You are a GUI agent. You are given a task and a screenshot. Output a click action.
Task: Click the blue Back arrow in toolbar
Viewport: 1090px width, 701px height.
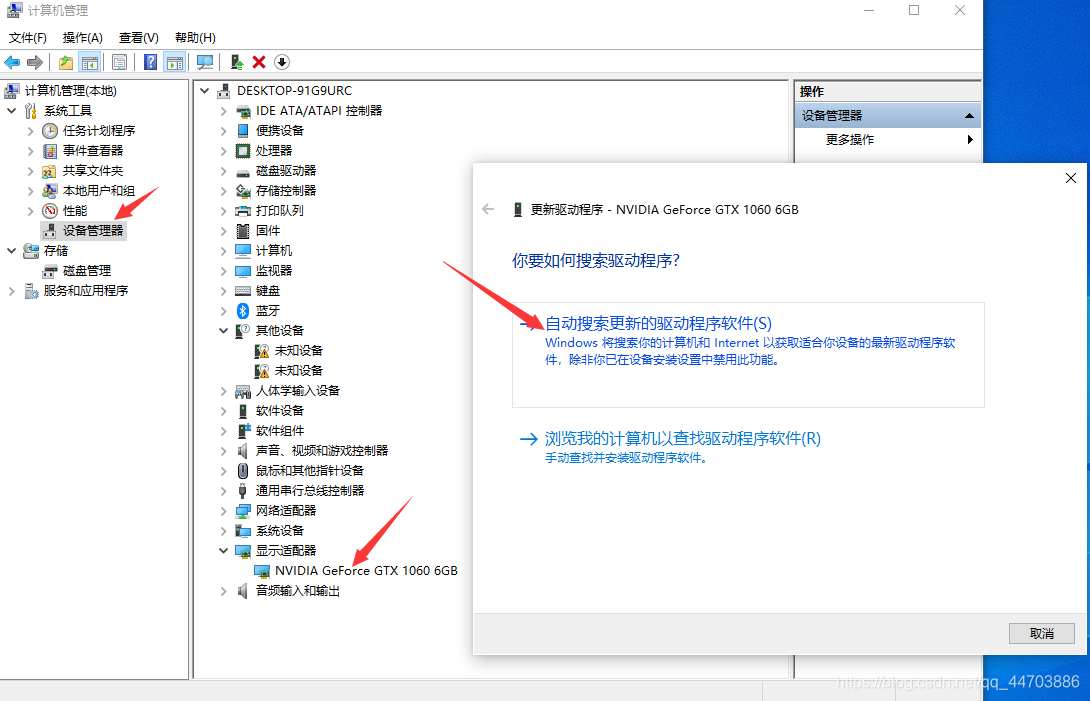[12, 63]
